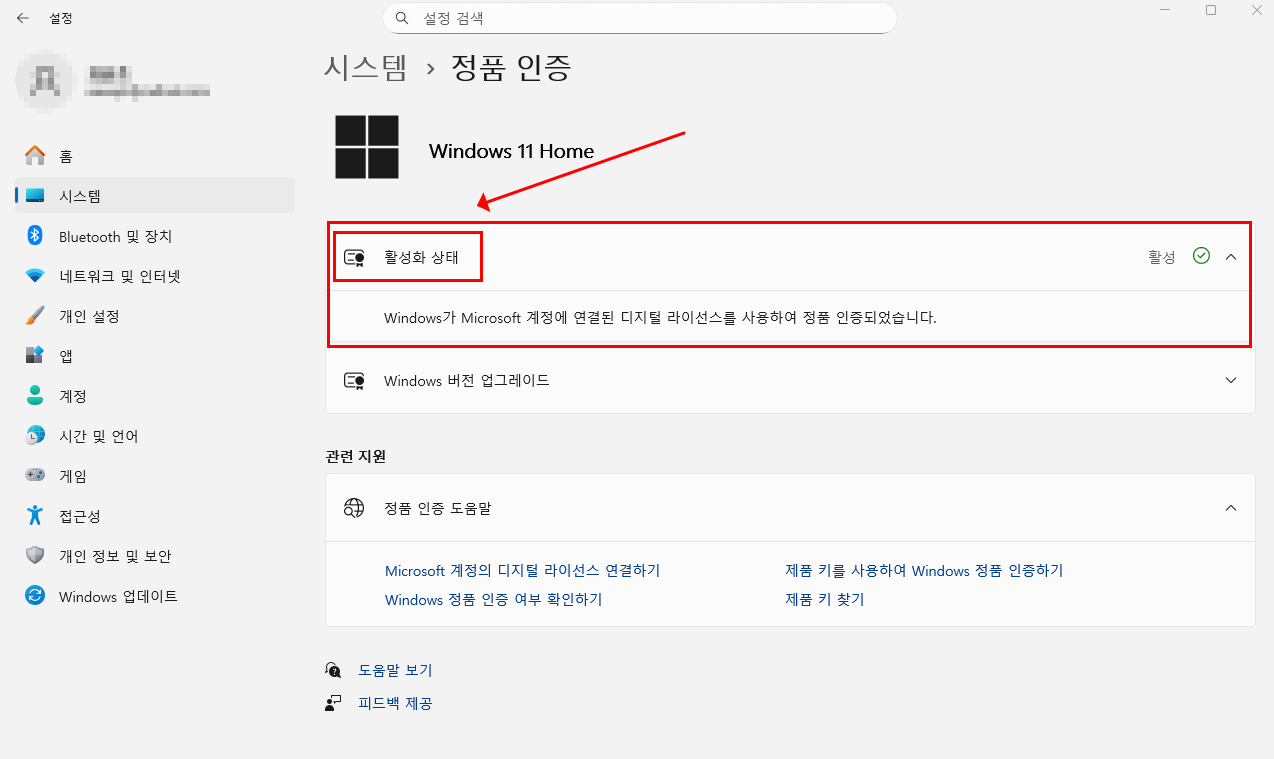
Task: Open 제품 키를 사용하여 Windows 정품 인증하기
Action: [924, 571]
